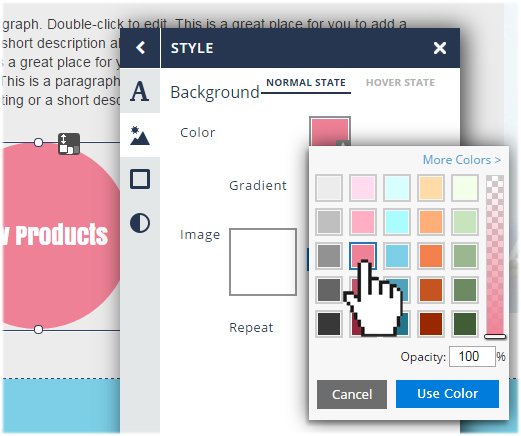Pick the pale cyan swatch in top row
Screen dimensions: 521x436
click(x=397, y=188)
